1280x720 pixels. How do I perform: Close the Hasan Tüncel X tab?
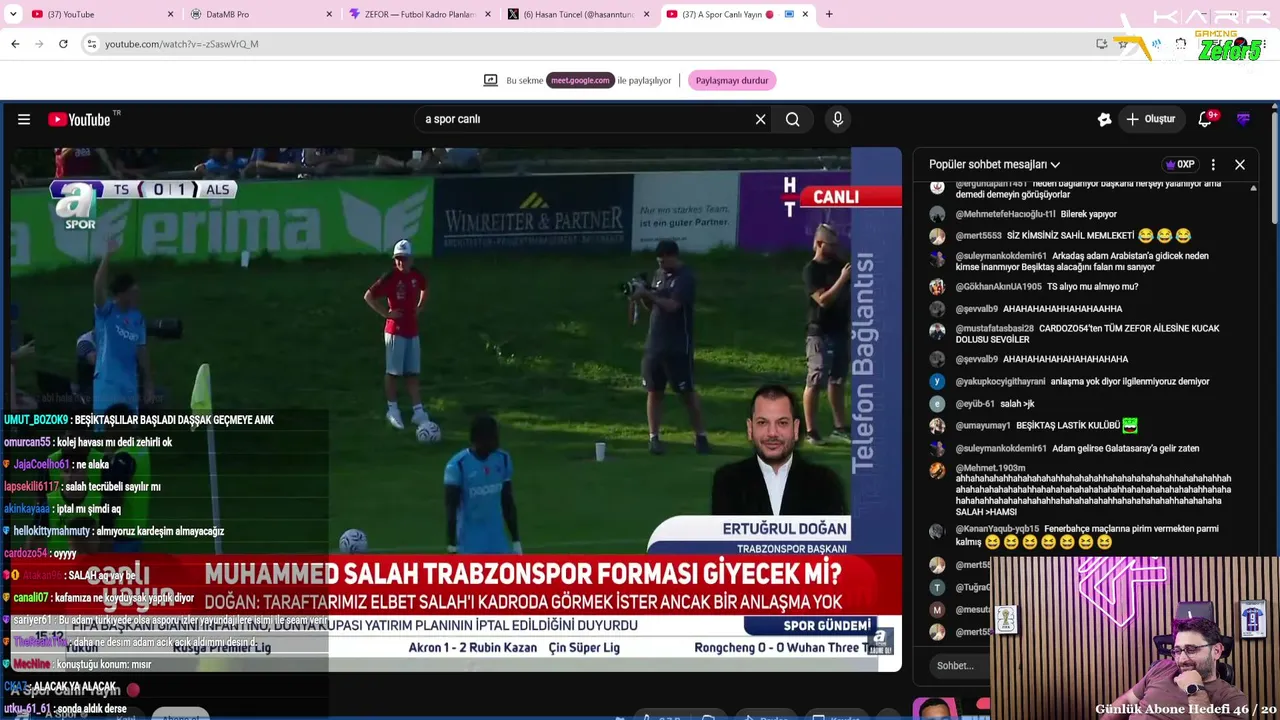(x=647, y=14)
